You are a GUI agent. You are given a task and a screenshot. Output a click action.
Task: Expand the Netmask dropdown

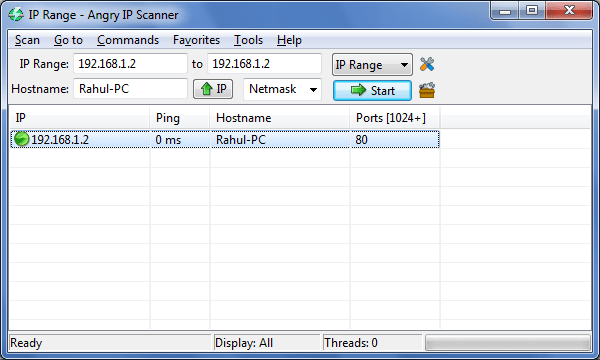(x=282, y=89)
